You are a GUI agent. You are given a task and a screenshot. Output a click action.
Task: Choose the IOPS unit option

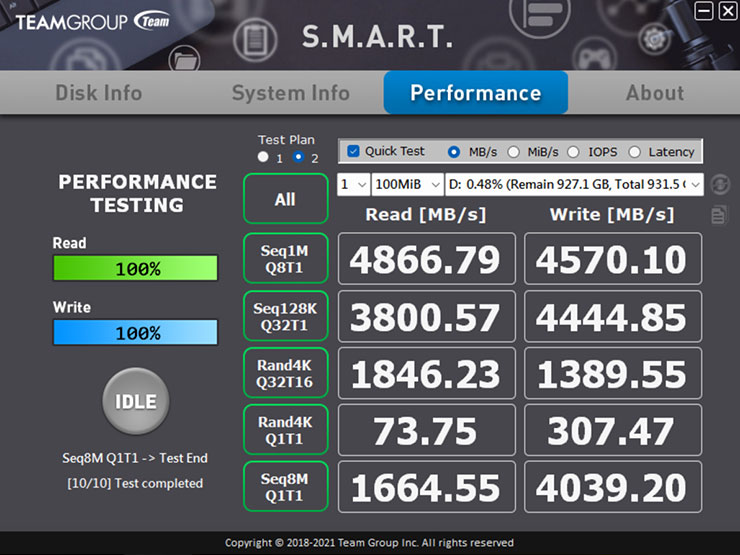tap(573, 152)
